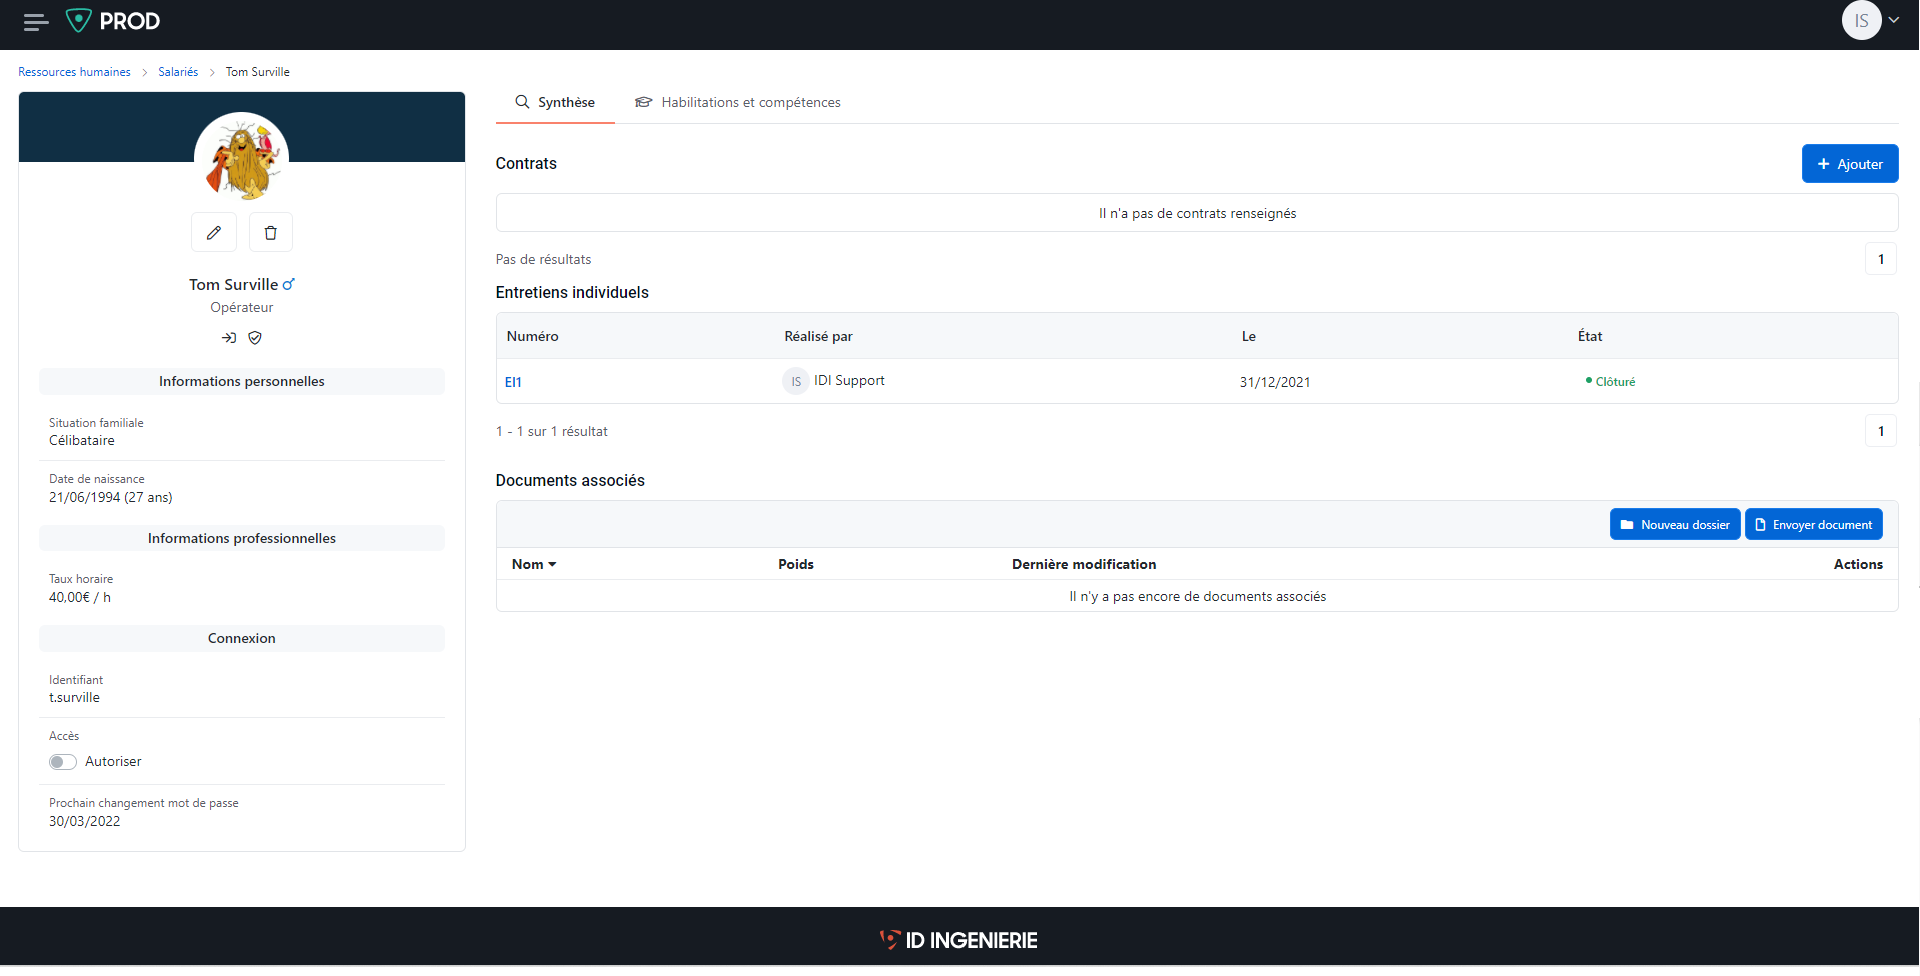Click the PROD shield logo
This screenshot has height=976, width=1920.
coord(80,20)
